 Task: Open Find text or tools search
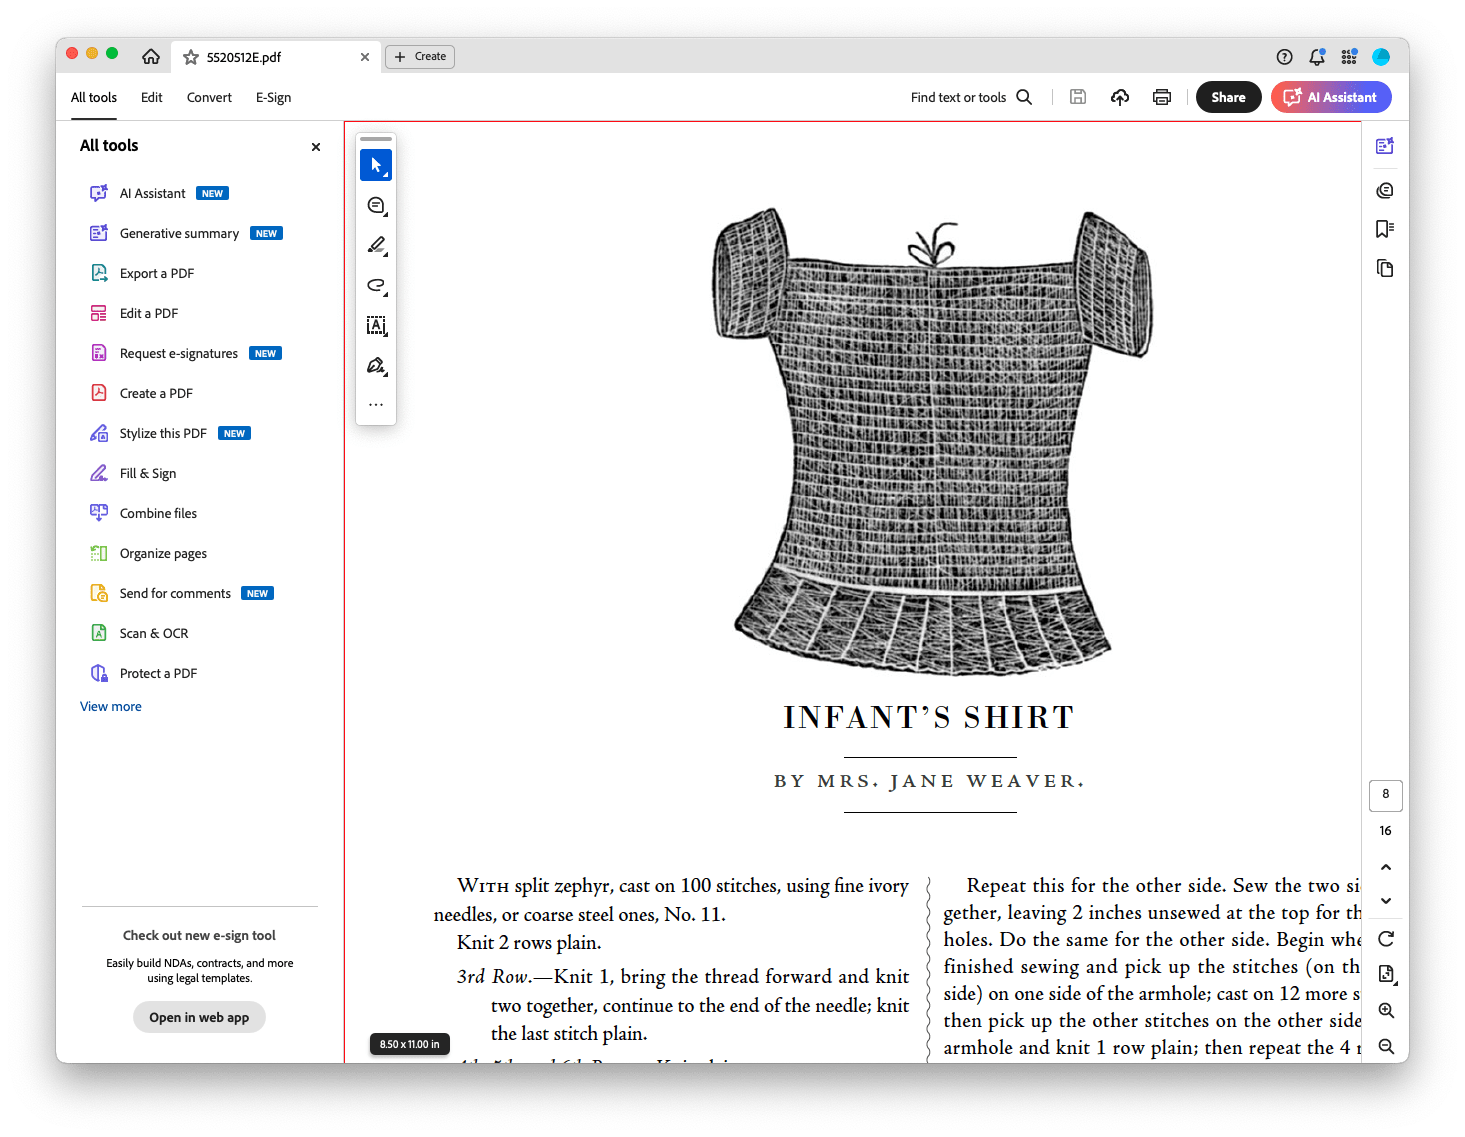(x=971, y=97)
